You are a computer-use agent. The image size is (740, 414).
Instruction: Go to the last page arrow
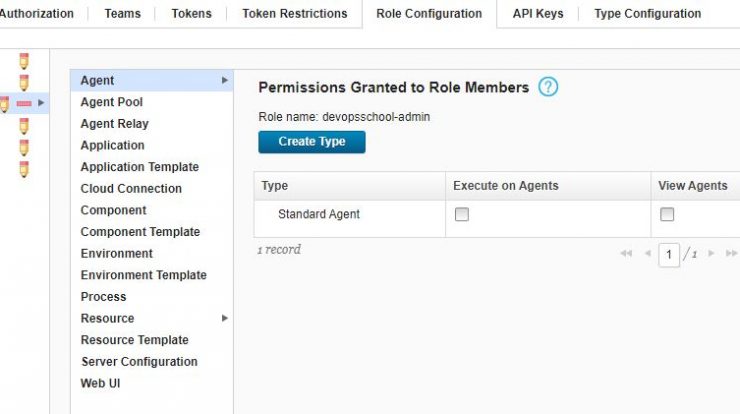[x=731, y=253]
